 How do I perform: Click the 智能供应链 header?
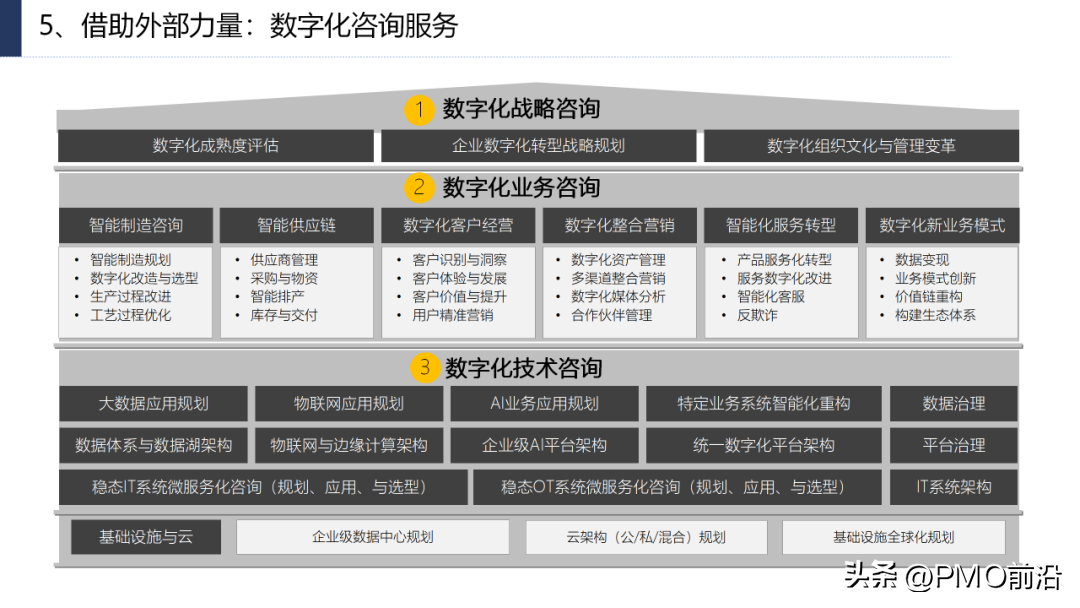pyautogui.click(x=297, y=225)
